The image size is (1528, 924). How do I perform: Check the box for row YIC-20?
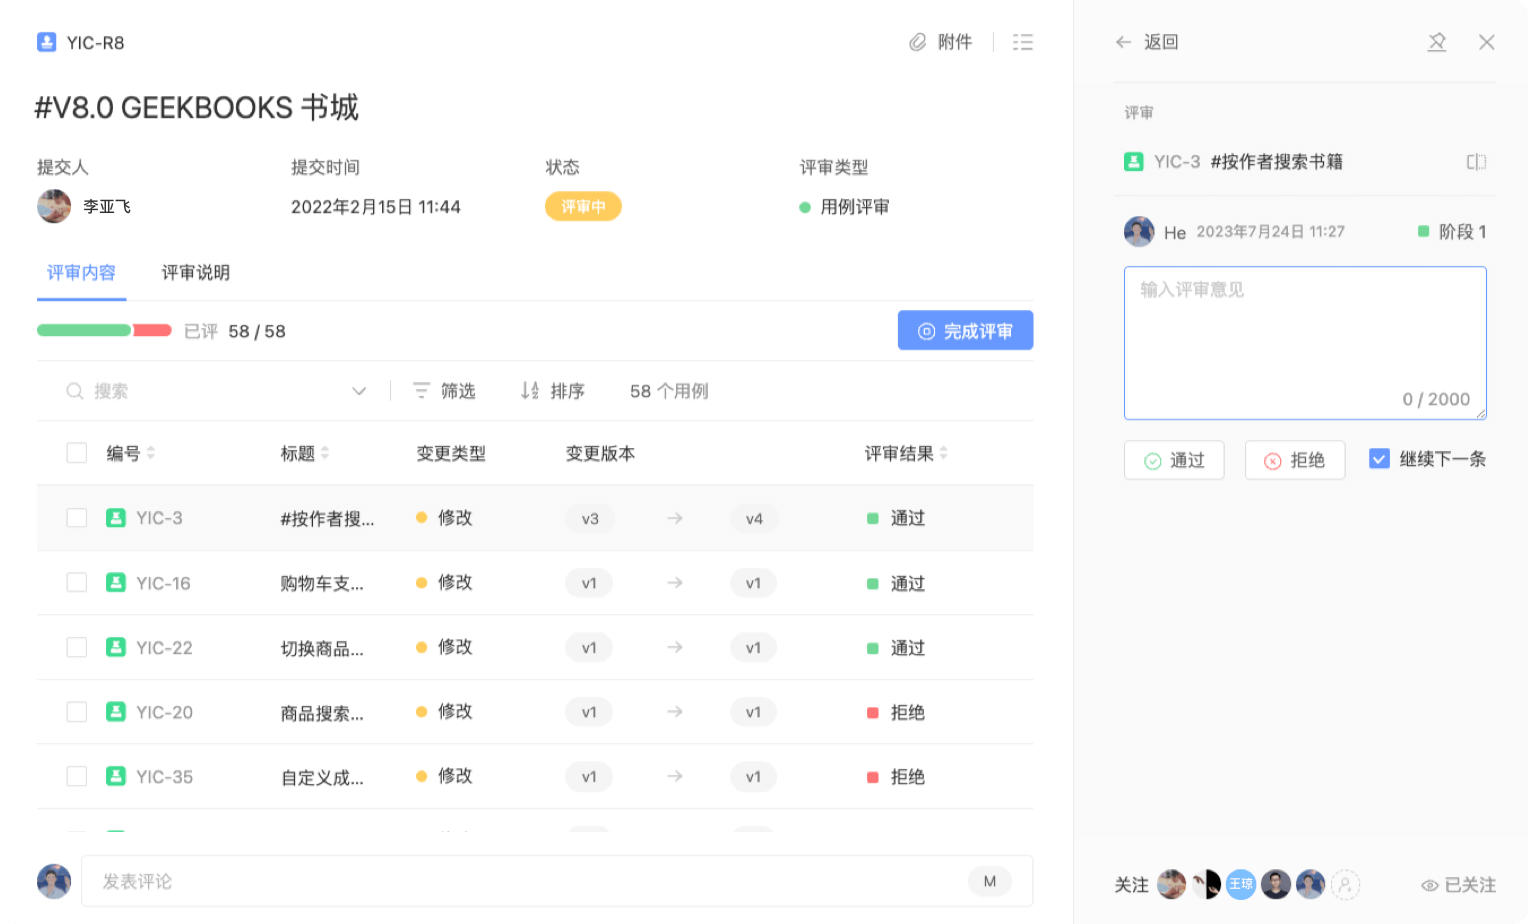tap(77, 712)
